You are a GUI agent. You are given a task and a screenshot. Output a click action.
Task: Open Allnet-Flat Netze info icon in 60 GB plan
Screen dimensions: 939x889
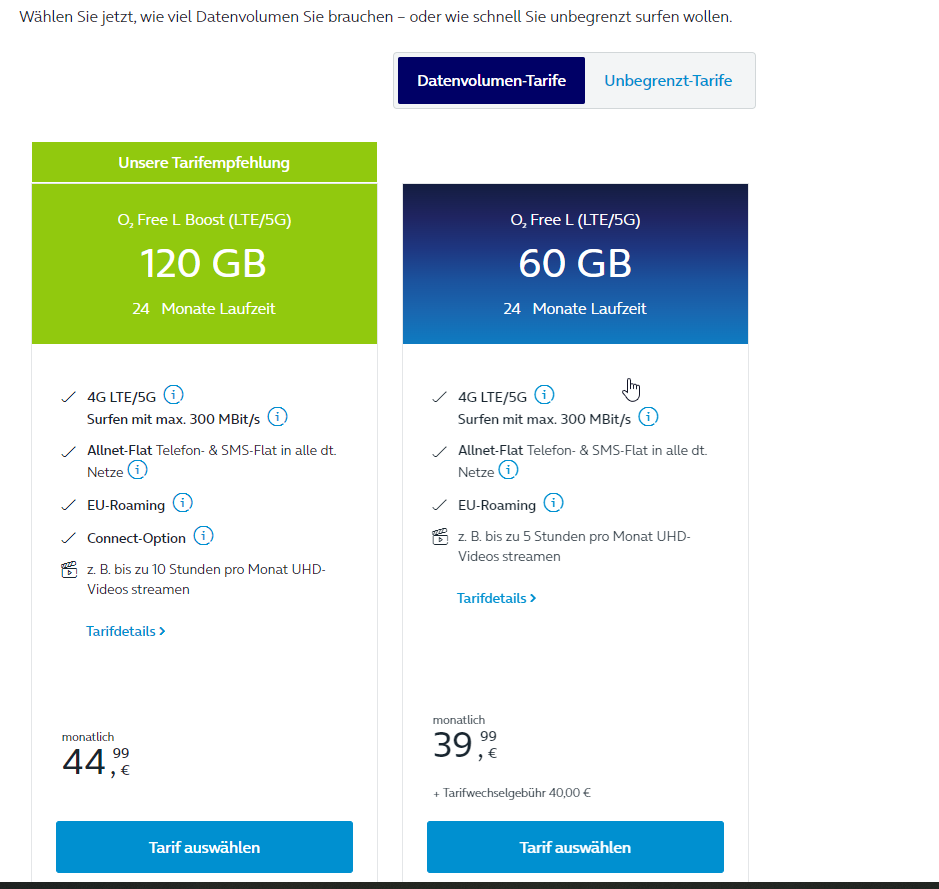click(x=508, y=470)
